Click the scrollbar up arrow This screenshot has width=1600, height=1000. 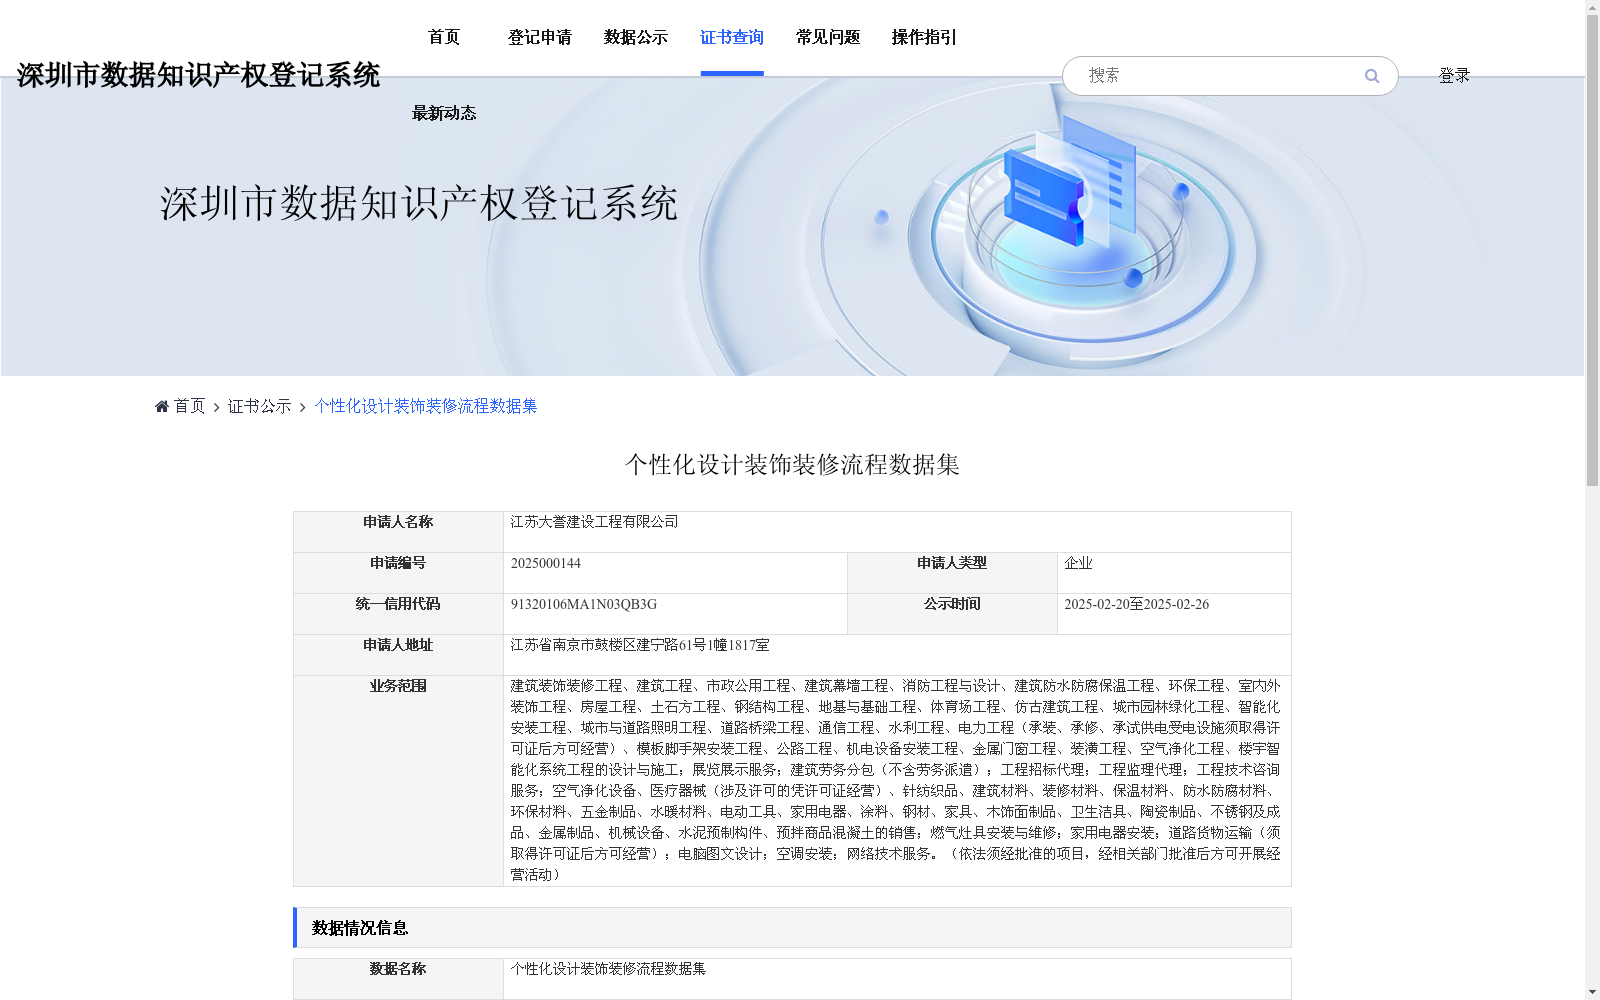click(1592, 7)
